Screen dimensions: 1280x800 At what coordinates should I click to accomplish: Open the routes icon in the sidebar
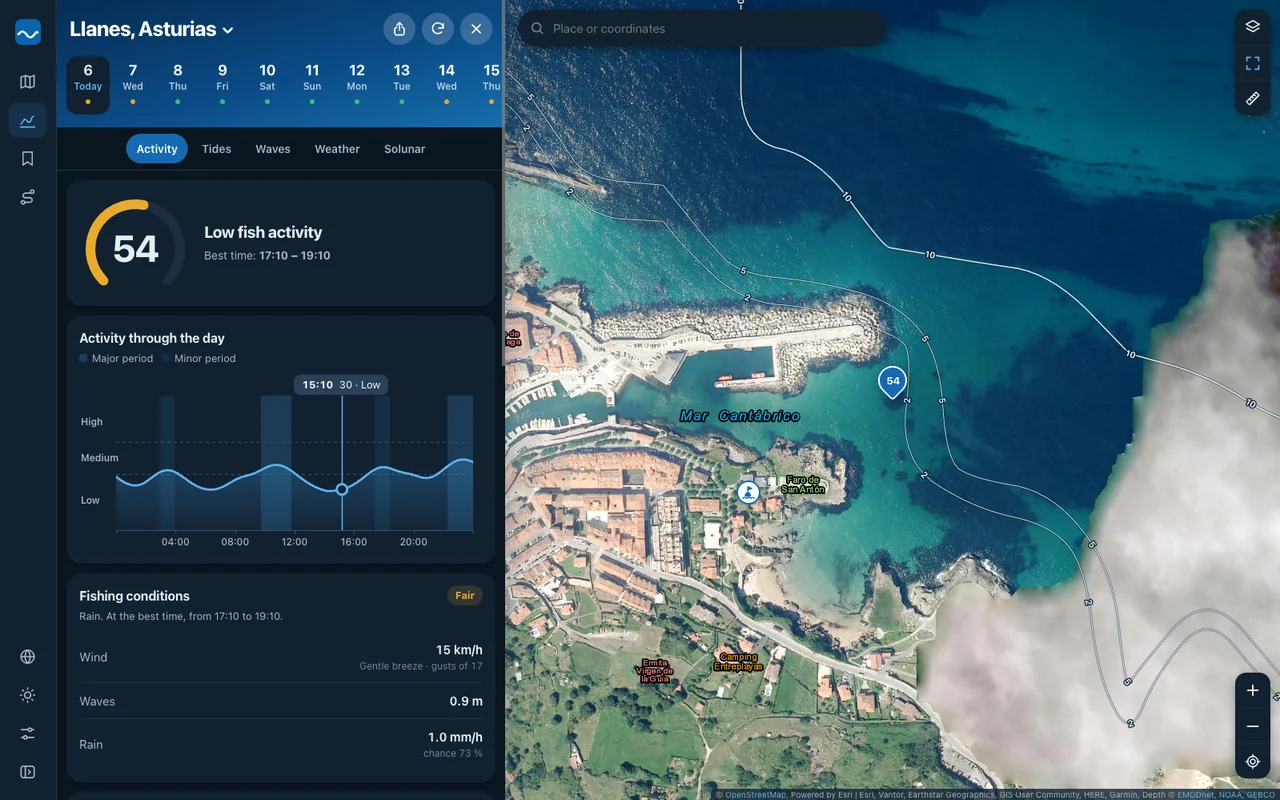[x=28, y=198]
